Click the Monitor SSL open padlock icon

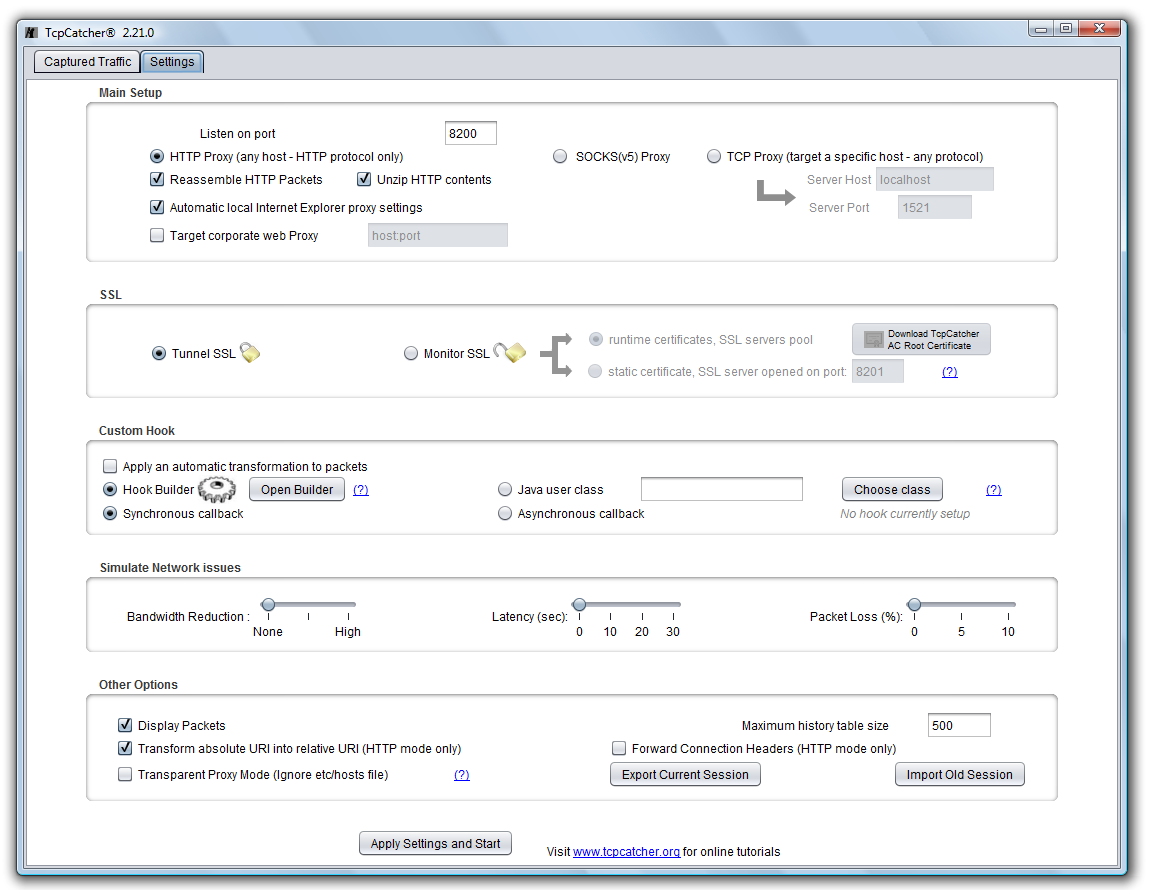pyautogui.click(x=511, y=352)
